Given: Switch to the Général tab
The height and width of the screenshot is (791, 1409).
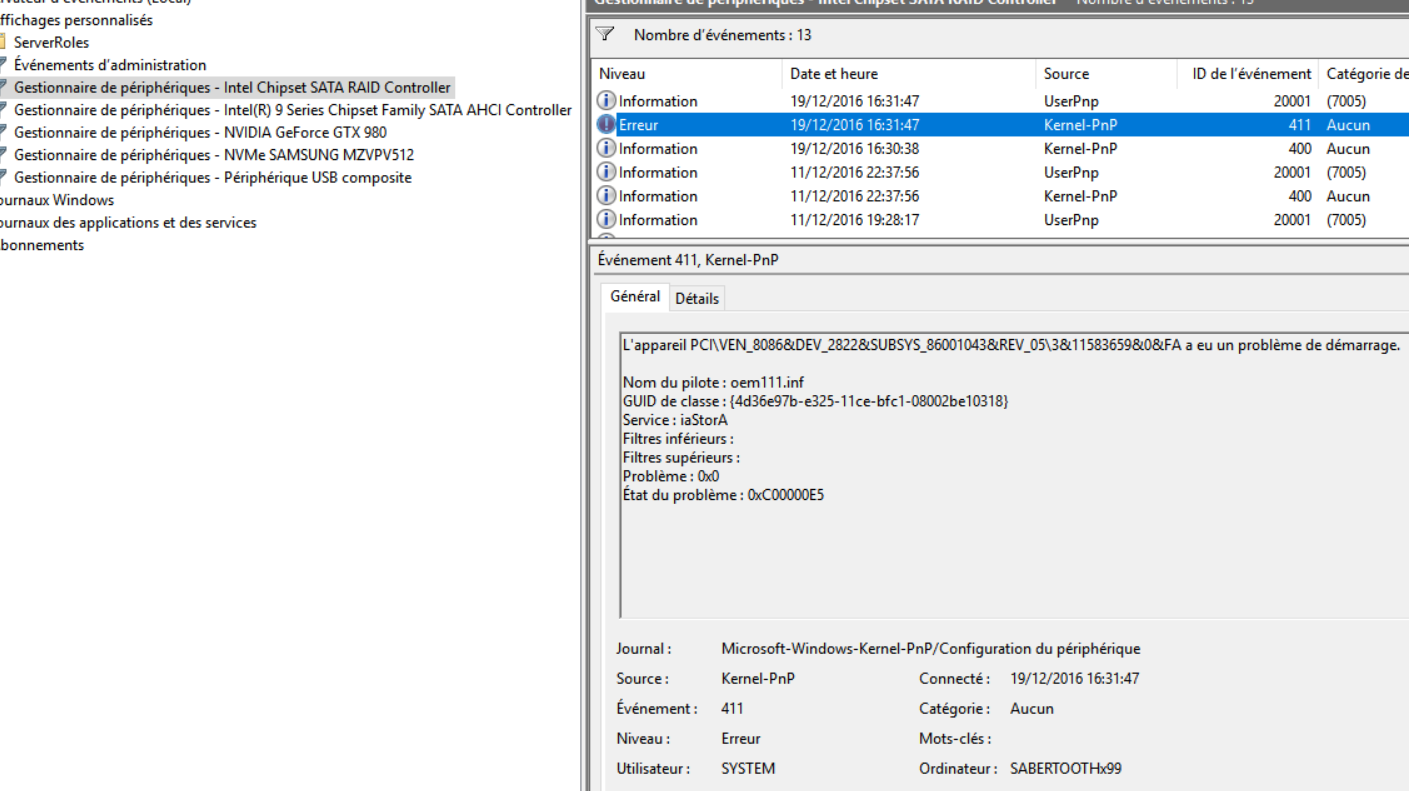Looking at the screenshot, I should point(635,297).
